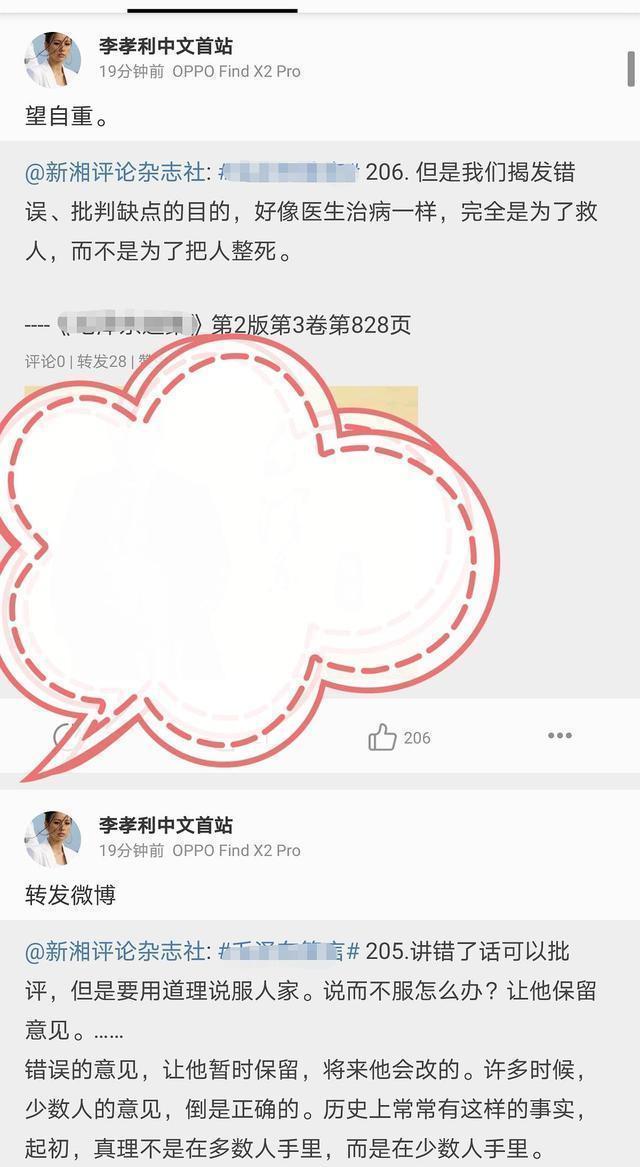View the 转发28 repost list
The height and width of the screenshot is (1167, 640).
(102, 362)
